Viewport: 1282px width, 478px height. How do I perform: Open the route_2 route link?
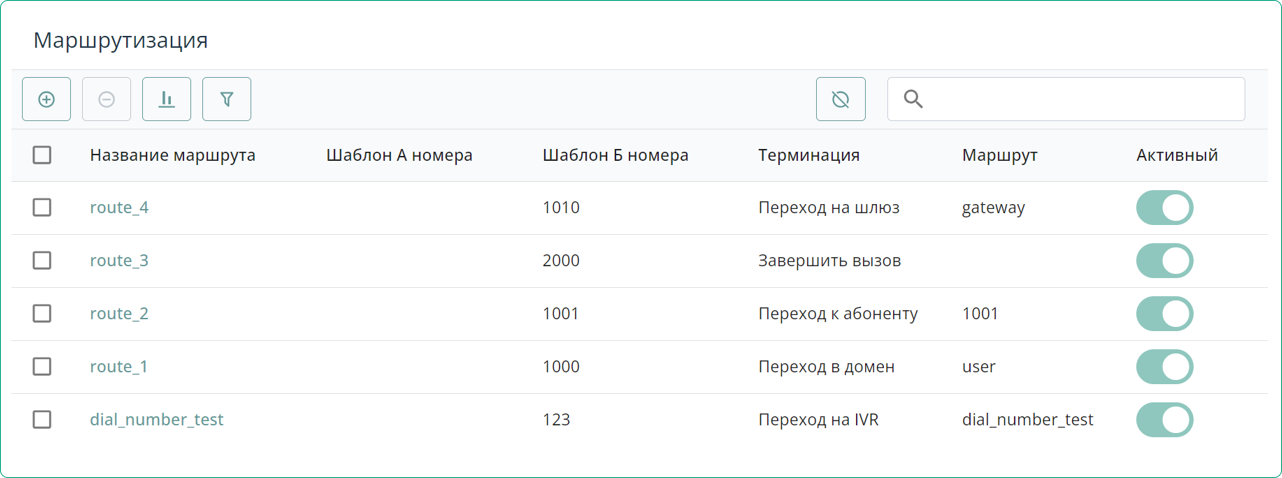point(119,314)
